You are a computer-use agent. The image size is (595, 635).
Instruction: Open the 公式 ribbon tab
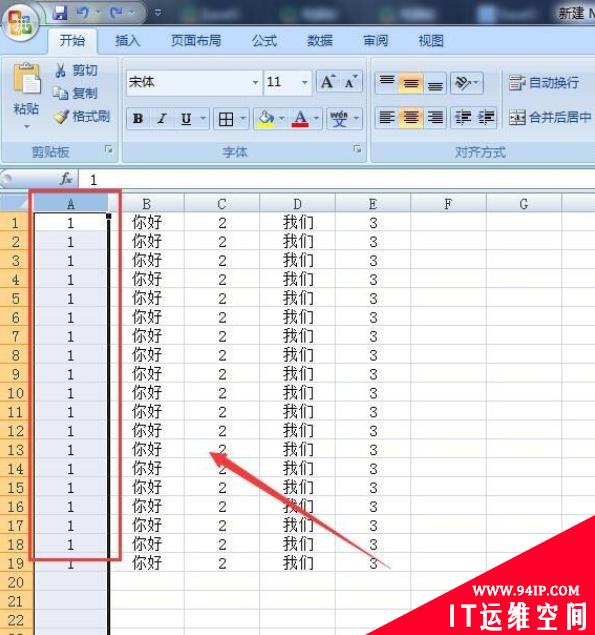[264, 40]
